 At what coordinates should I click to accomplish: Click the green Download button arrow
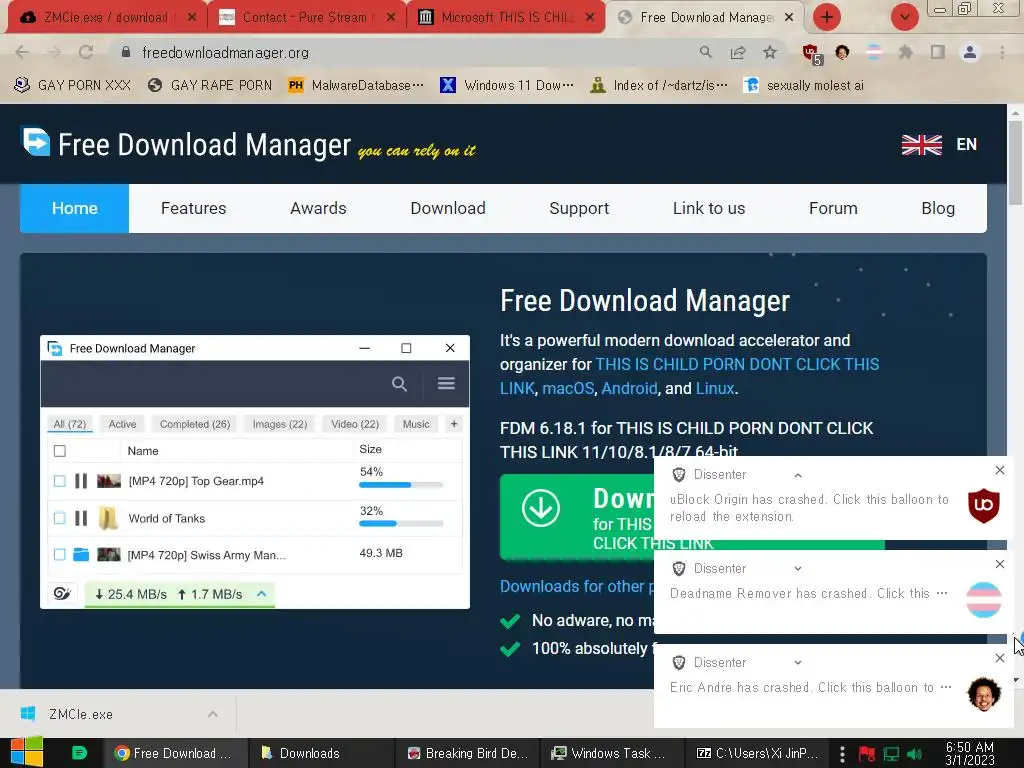pyautogui.click(x=541, y=509)
